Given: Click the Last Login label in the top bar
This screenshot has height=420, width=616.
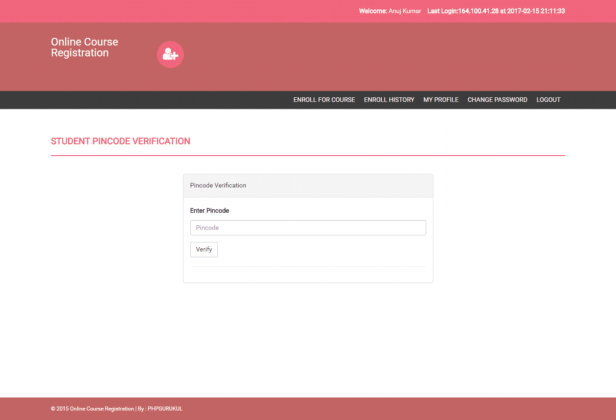Looking at the screenshot, I should (x=442, y=11).
